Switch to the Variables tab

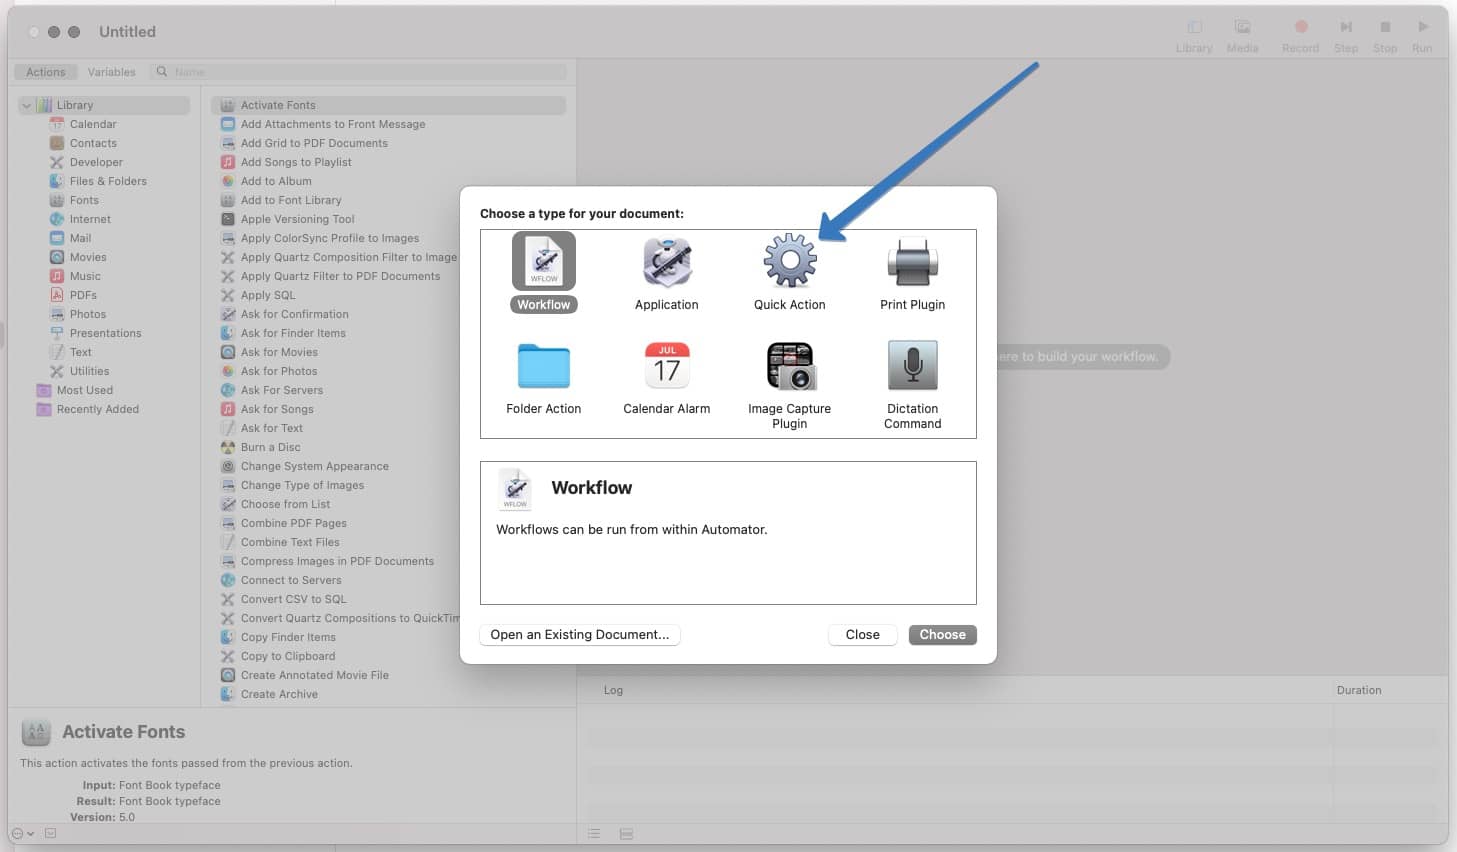tap(111, 72)
